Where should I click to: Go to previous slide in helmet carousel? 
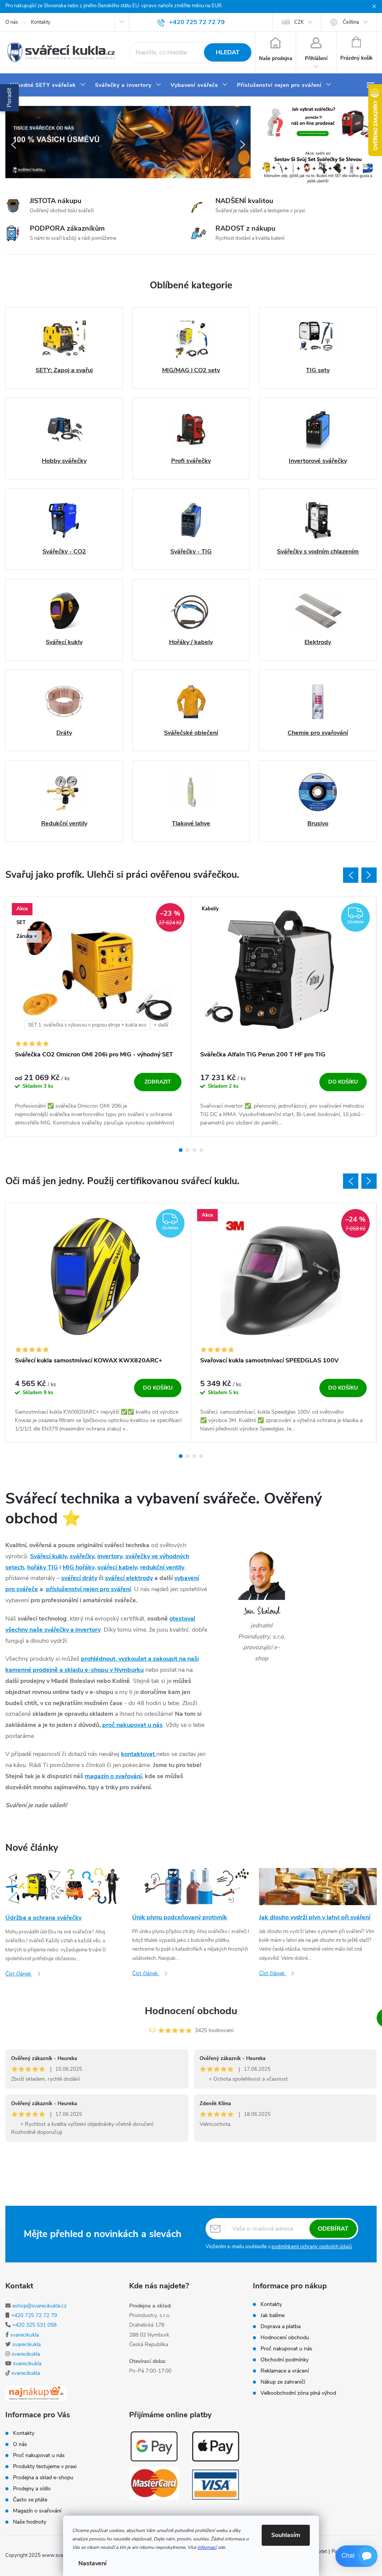(350, 1181)
